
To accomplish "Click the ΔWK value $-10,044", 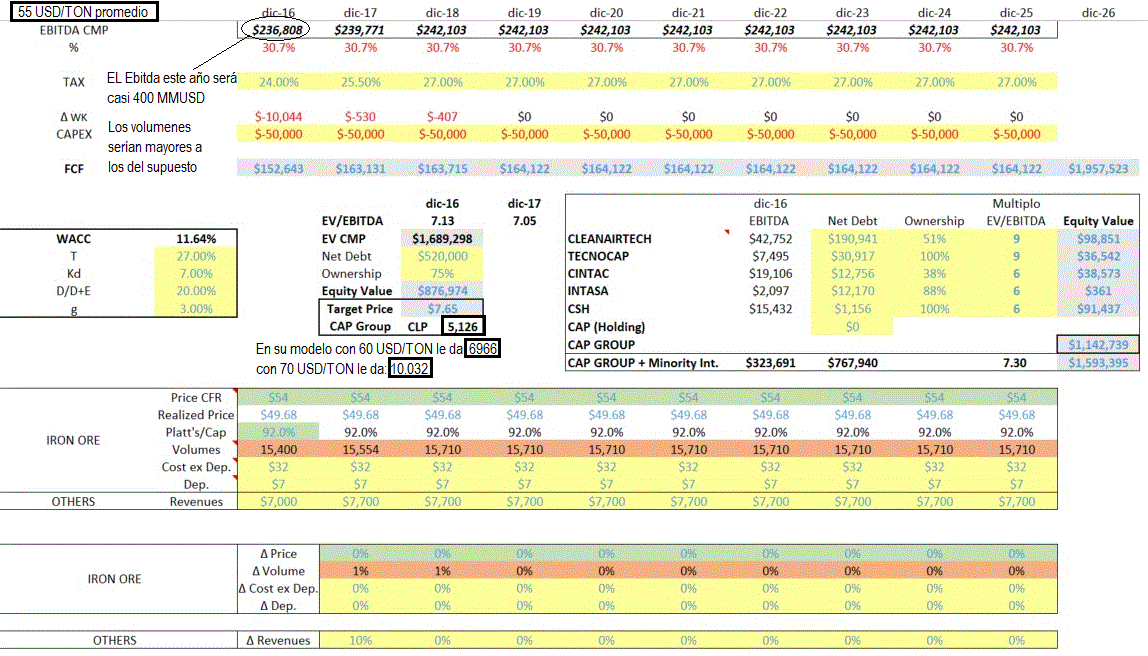I will [x=278, y=116].
